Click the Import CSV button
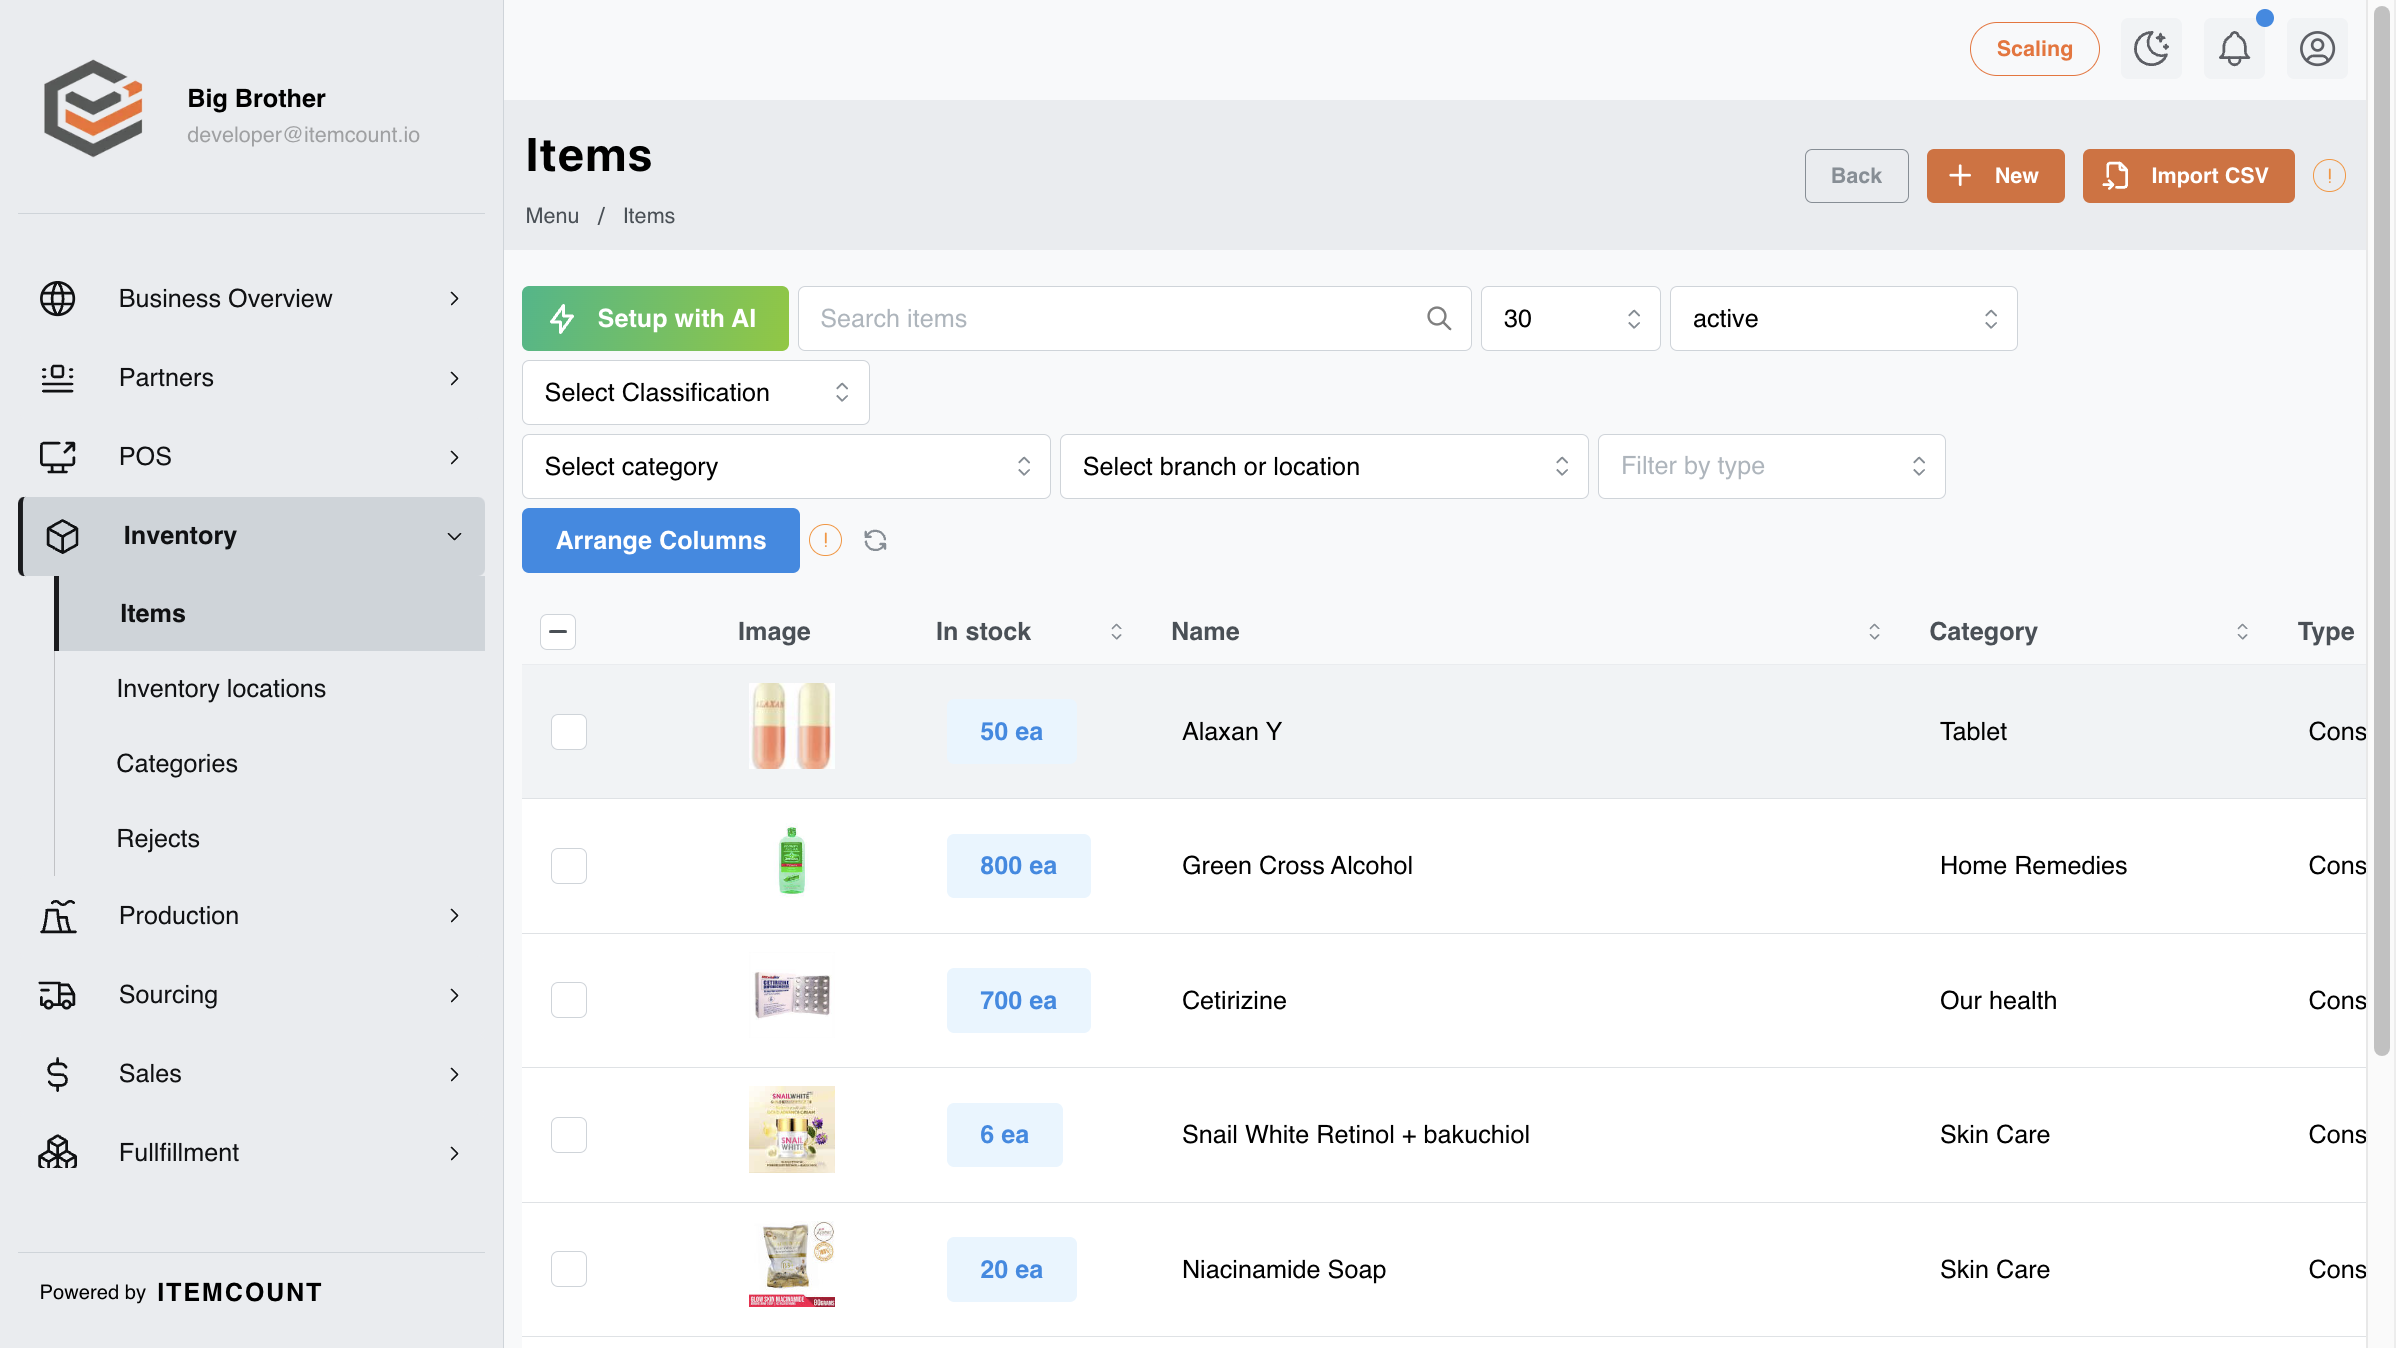The width and height of the screenshot is (2396, 1348). coord(2188,176)
